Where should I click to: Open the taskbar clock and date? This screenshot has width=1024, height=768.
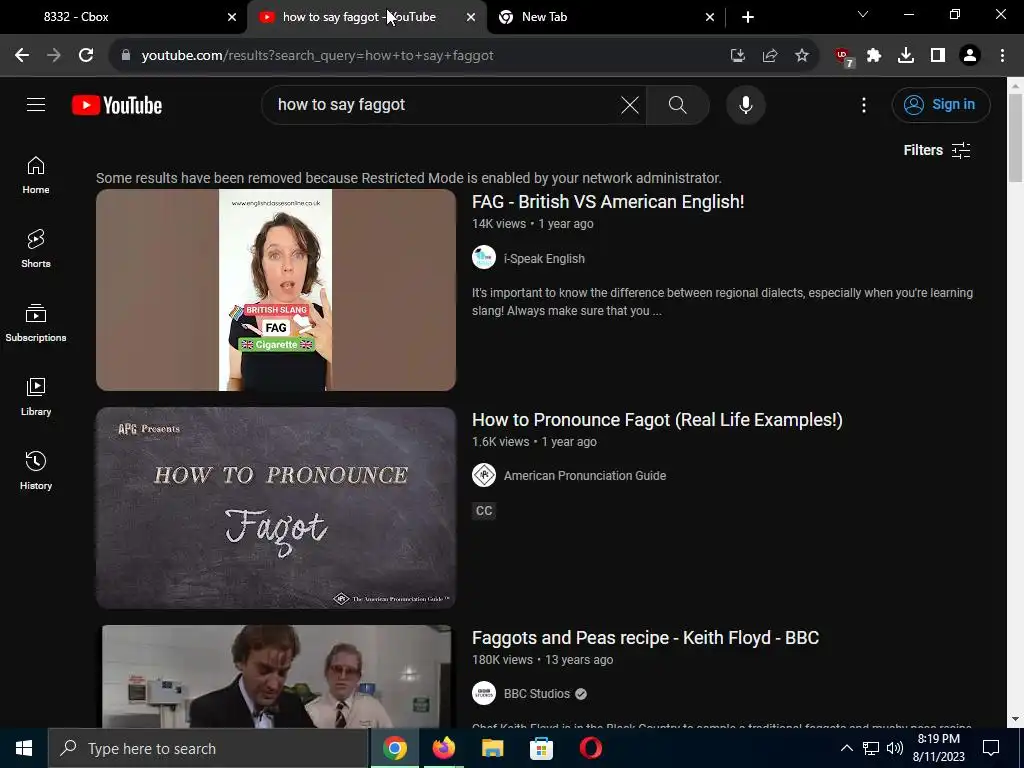(938, 748)
